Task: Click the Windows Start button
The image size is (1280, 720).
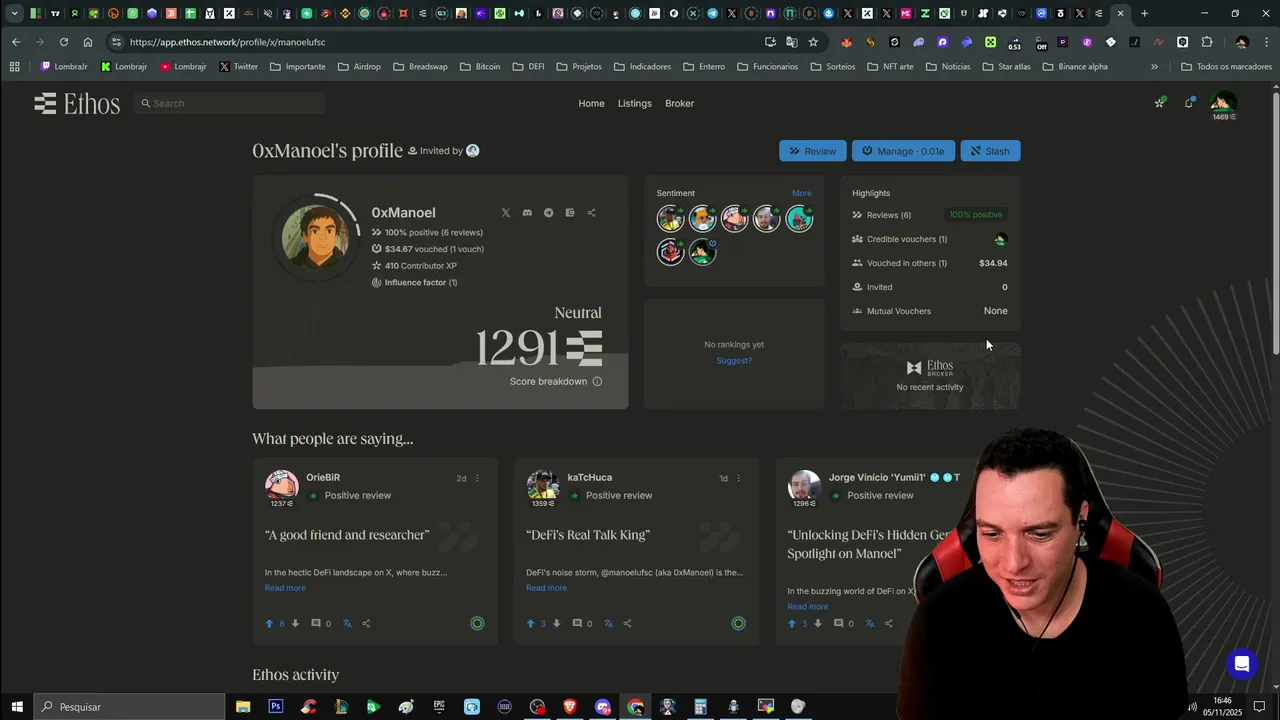Action: coord(17,707)
